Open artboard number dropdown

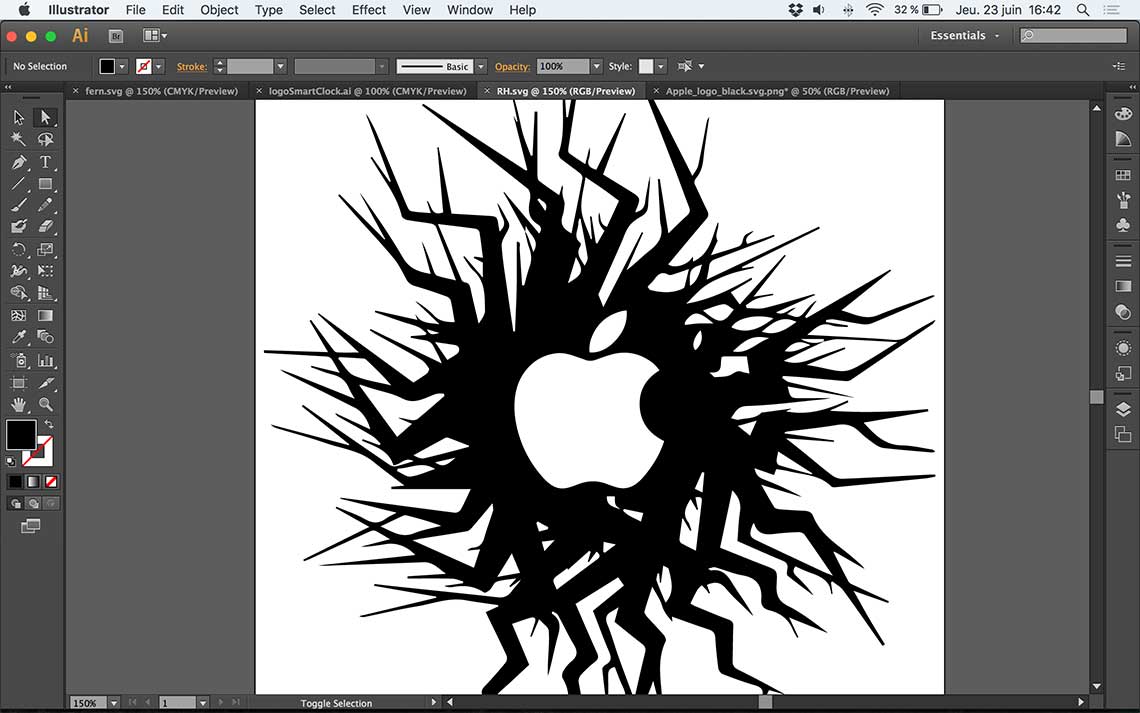(x=203, y=703)
